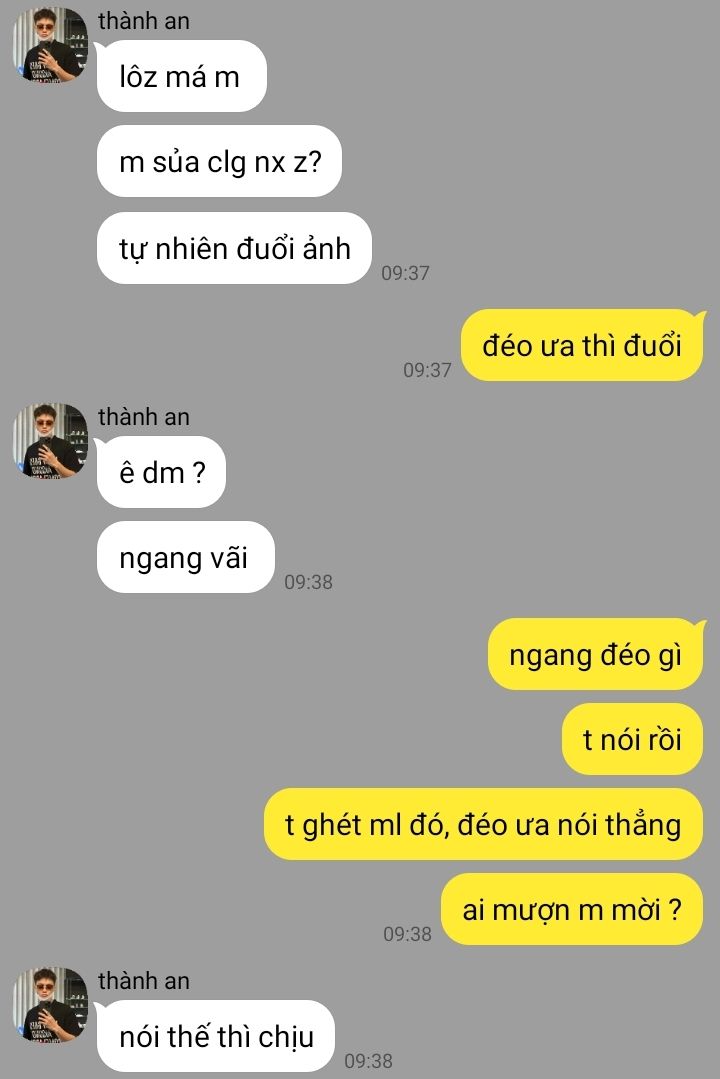This screenshot has height=1079, width=720.
Task: Tap the 09:38 timestamp by 'nói thế thì chịu'
Action: click(368, 1061)
